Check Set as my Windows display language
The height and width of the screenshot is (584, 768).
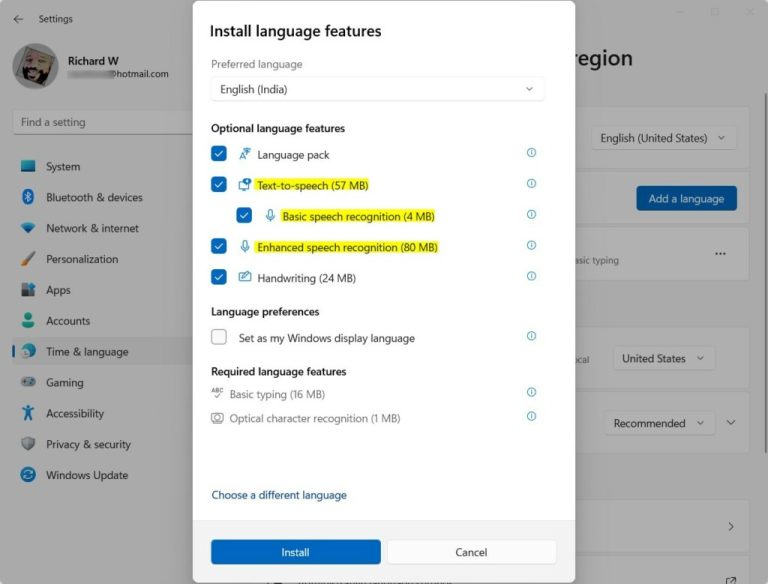[219, 337]
